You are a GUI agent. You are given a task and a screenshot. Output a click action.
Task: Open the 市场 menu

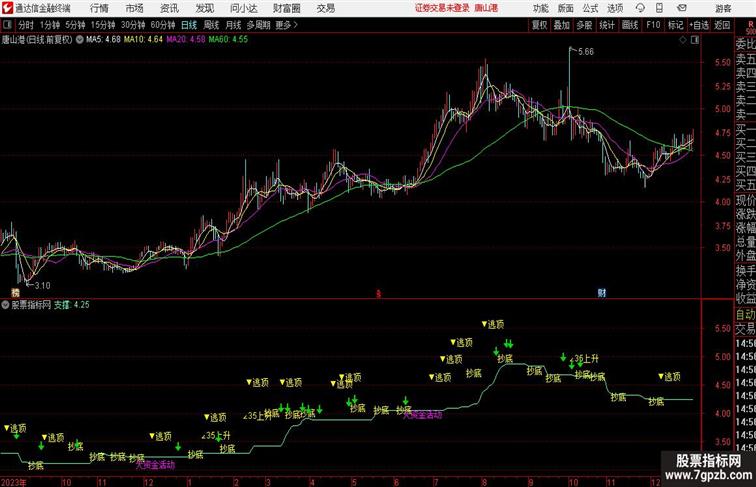click(x=135, y=8)
